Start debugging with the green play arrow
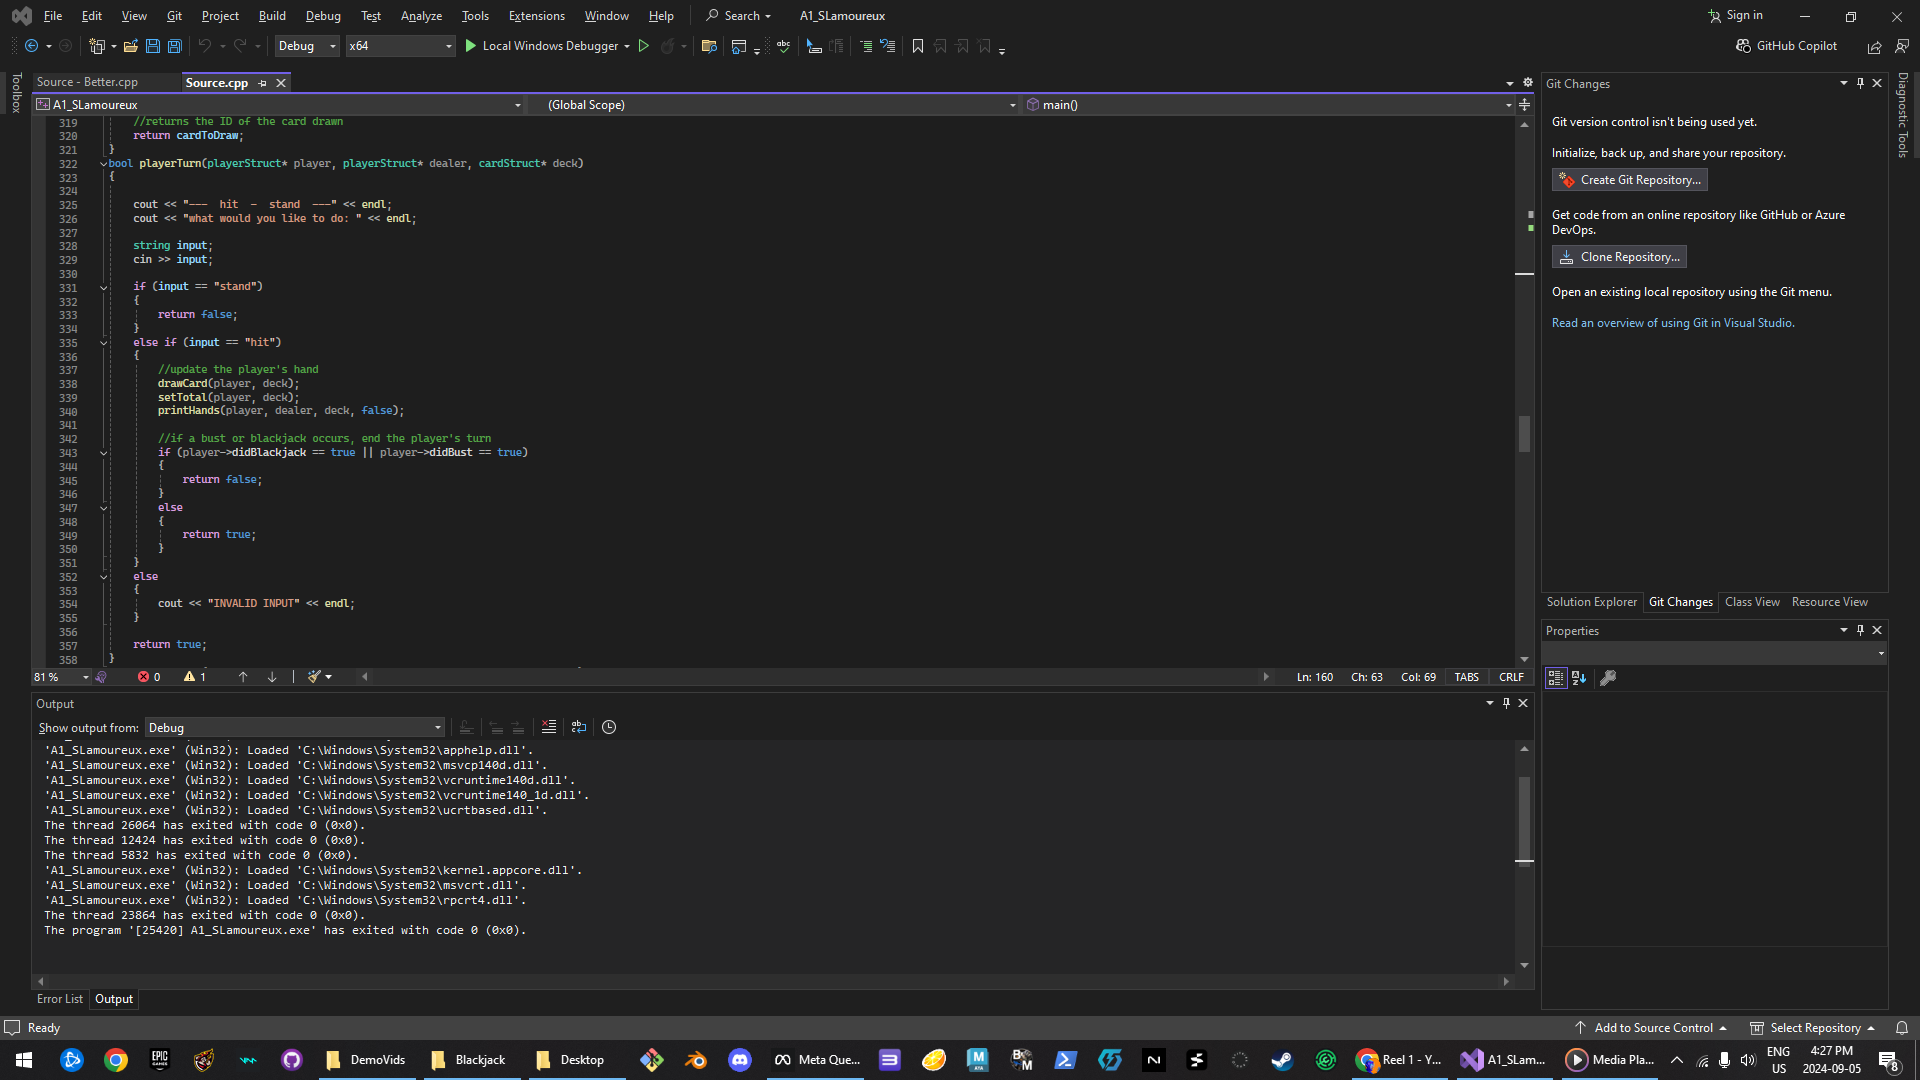This screenshot has height=1080, width=1920. (x=471, y=46)
